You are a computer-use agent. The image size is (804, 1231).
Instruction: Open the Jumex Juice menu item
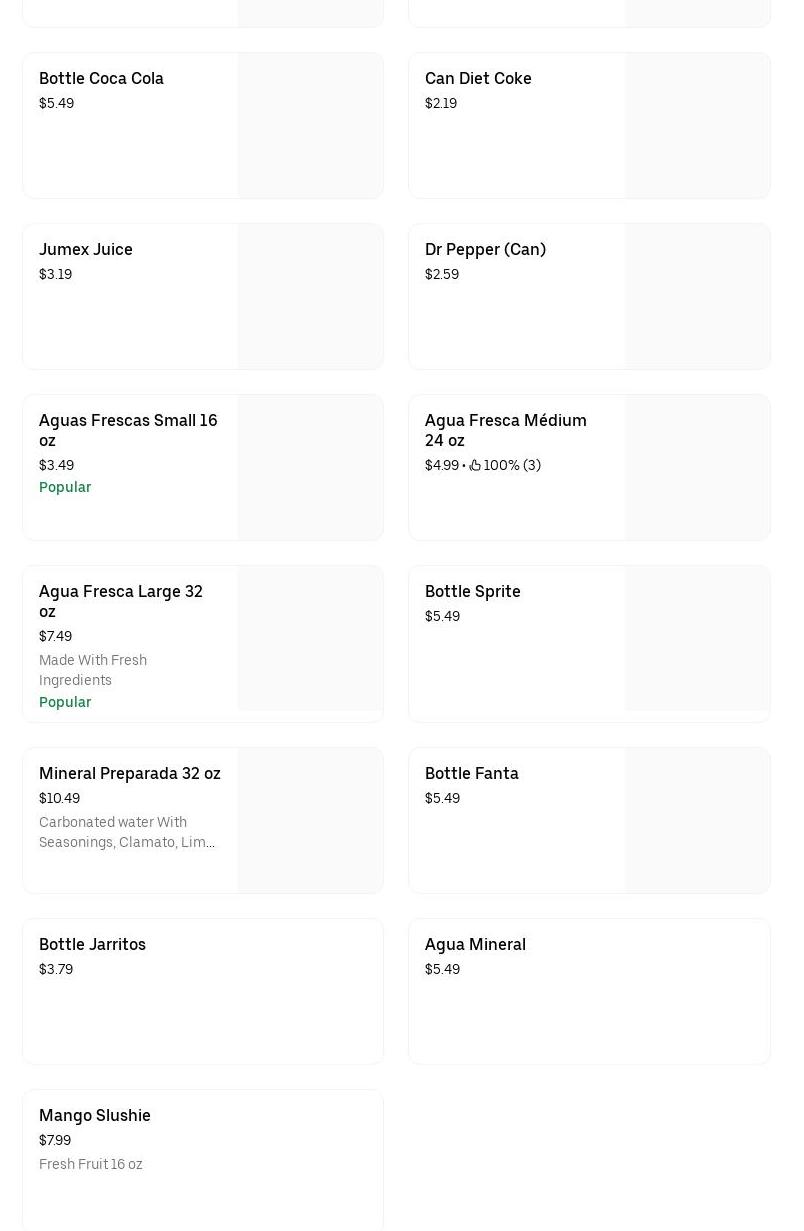(x=86, y=249)
